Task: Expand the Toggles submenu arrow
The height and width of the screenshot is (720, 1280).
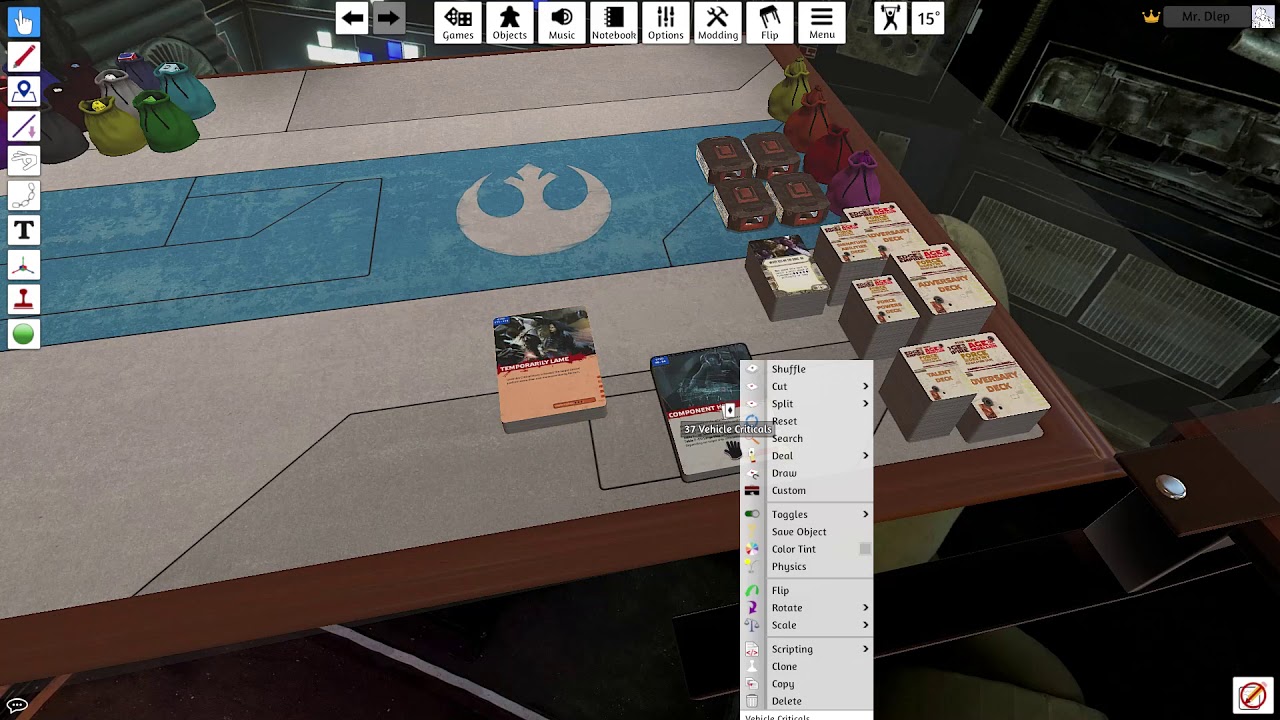Action: [x=866, y=514]
